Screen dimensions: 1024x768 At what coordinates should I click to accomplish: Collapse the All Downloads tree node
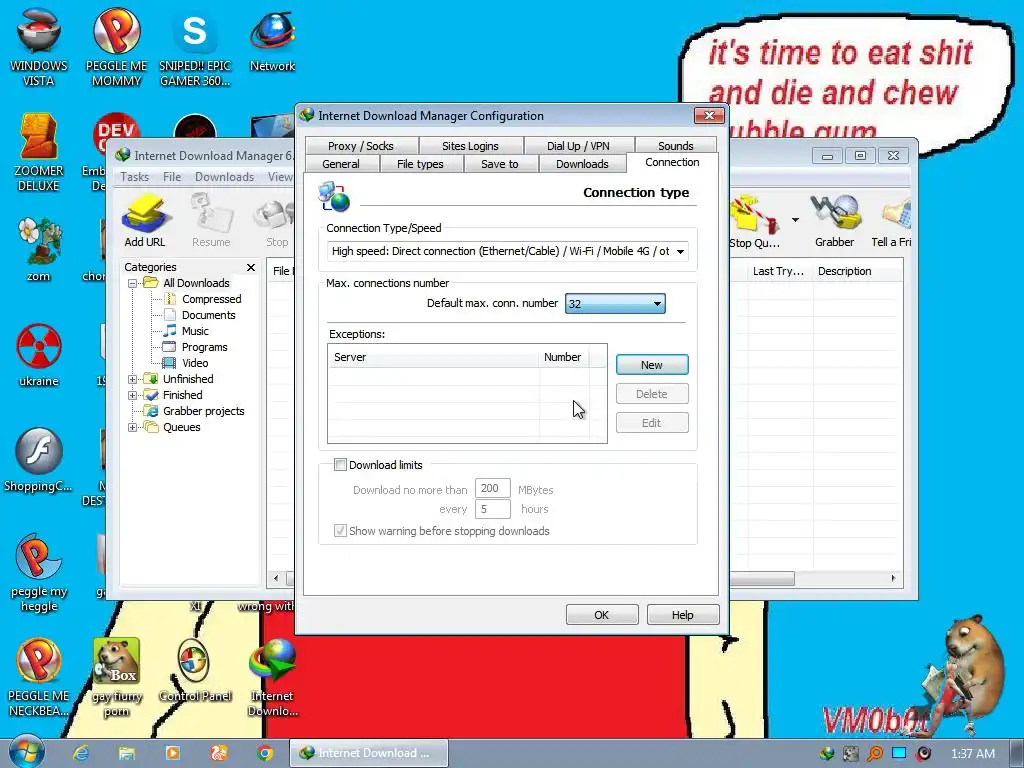[x=132, y=283]
